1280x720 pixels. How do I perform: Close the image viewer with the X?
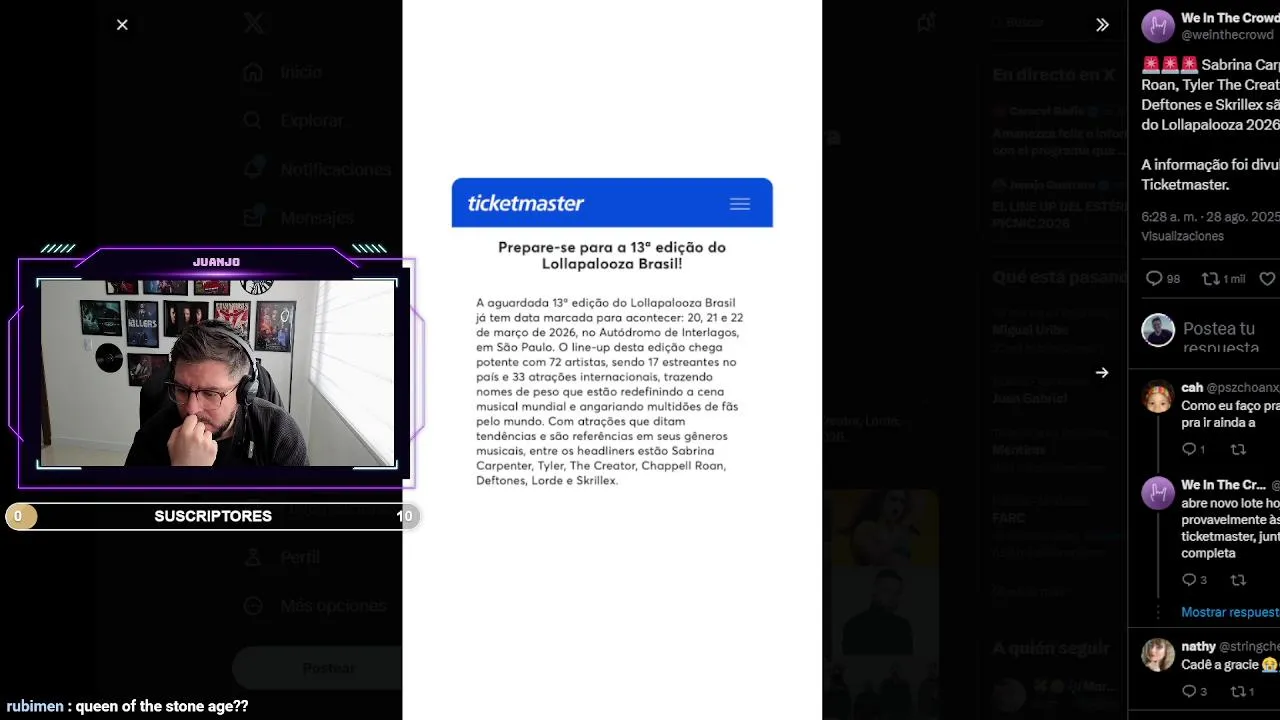coord(122,25)
